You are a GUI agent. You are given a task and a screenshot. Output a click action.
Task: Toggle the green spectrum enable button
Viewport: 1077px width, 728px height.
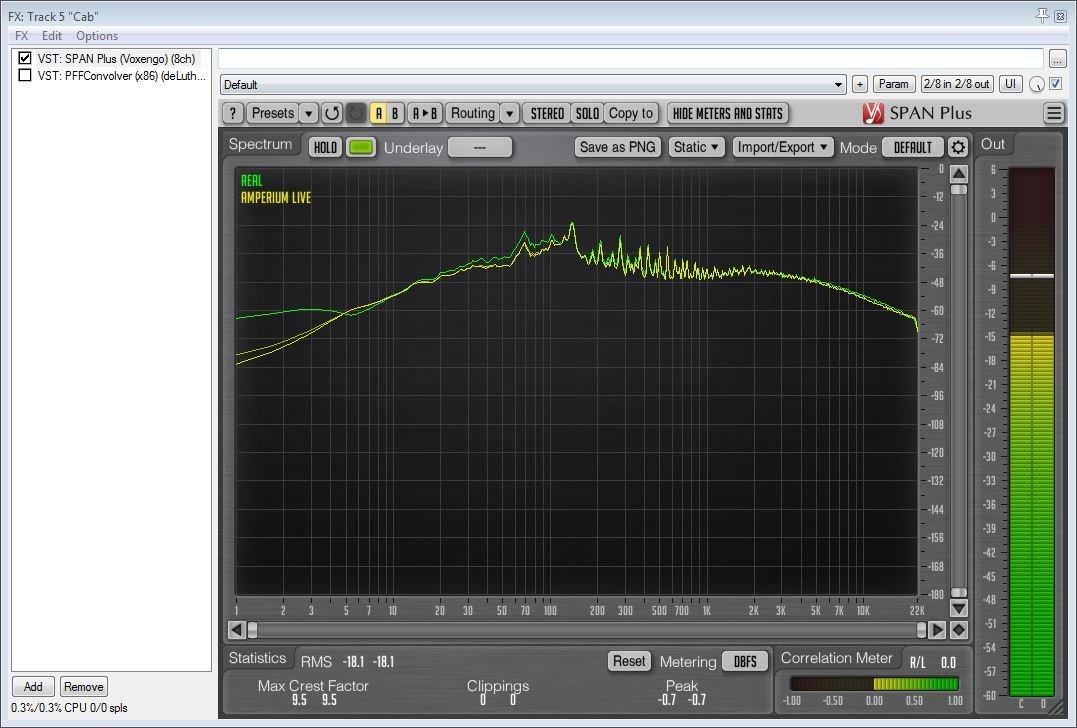(361, 147)
